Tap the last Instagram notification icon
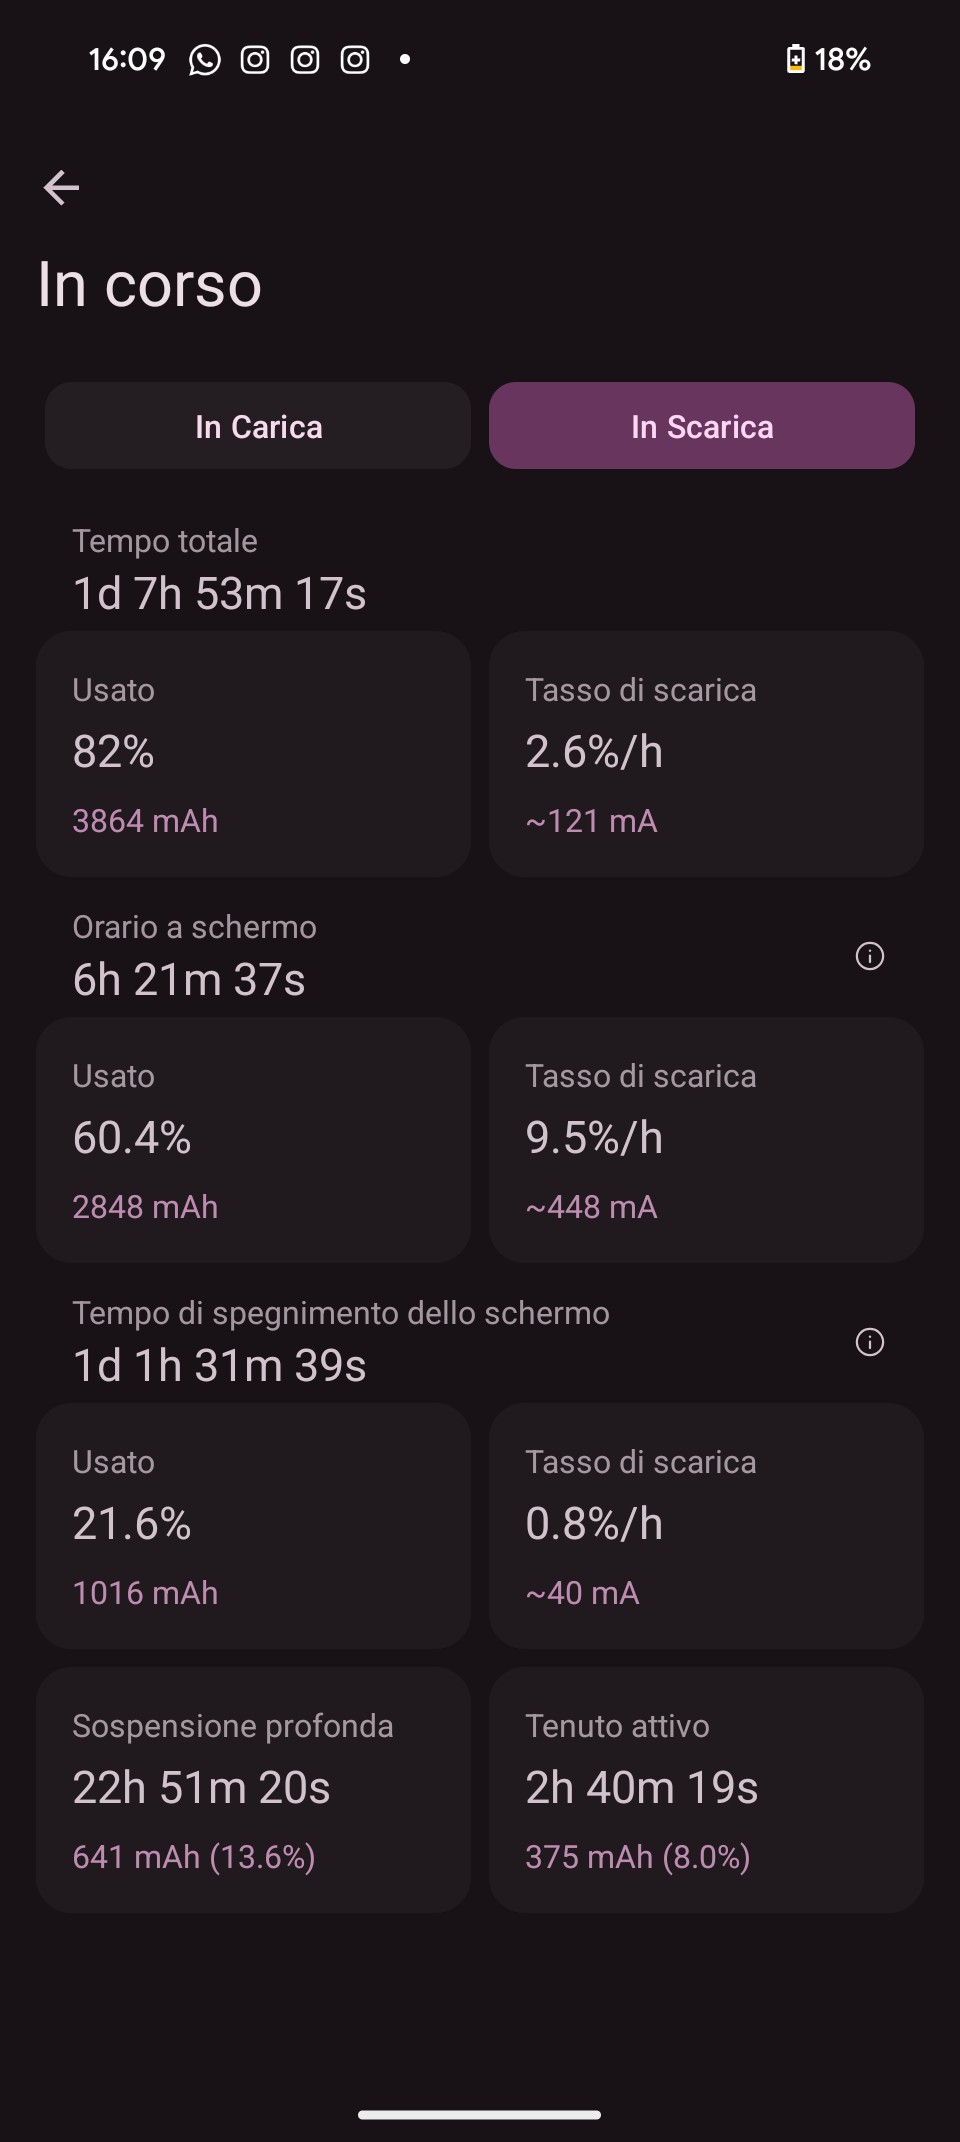Screen dimensions: 960x2142 [x=355, y=60]
